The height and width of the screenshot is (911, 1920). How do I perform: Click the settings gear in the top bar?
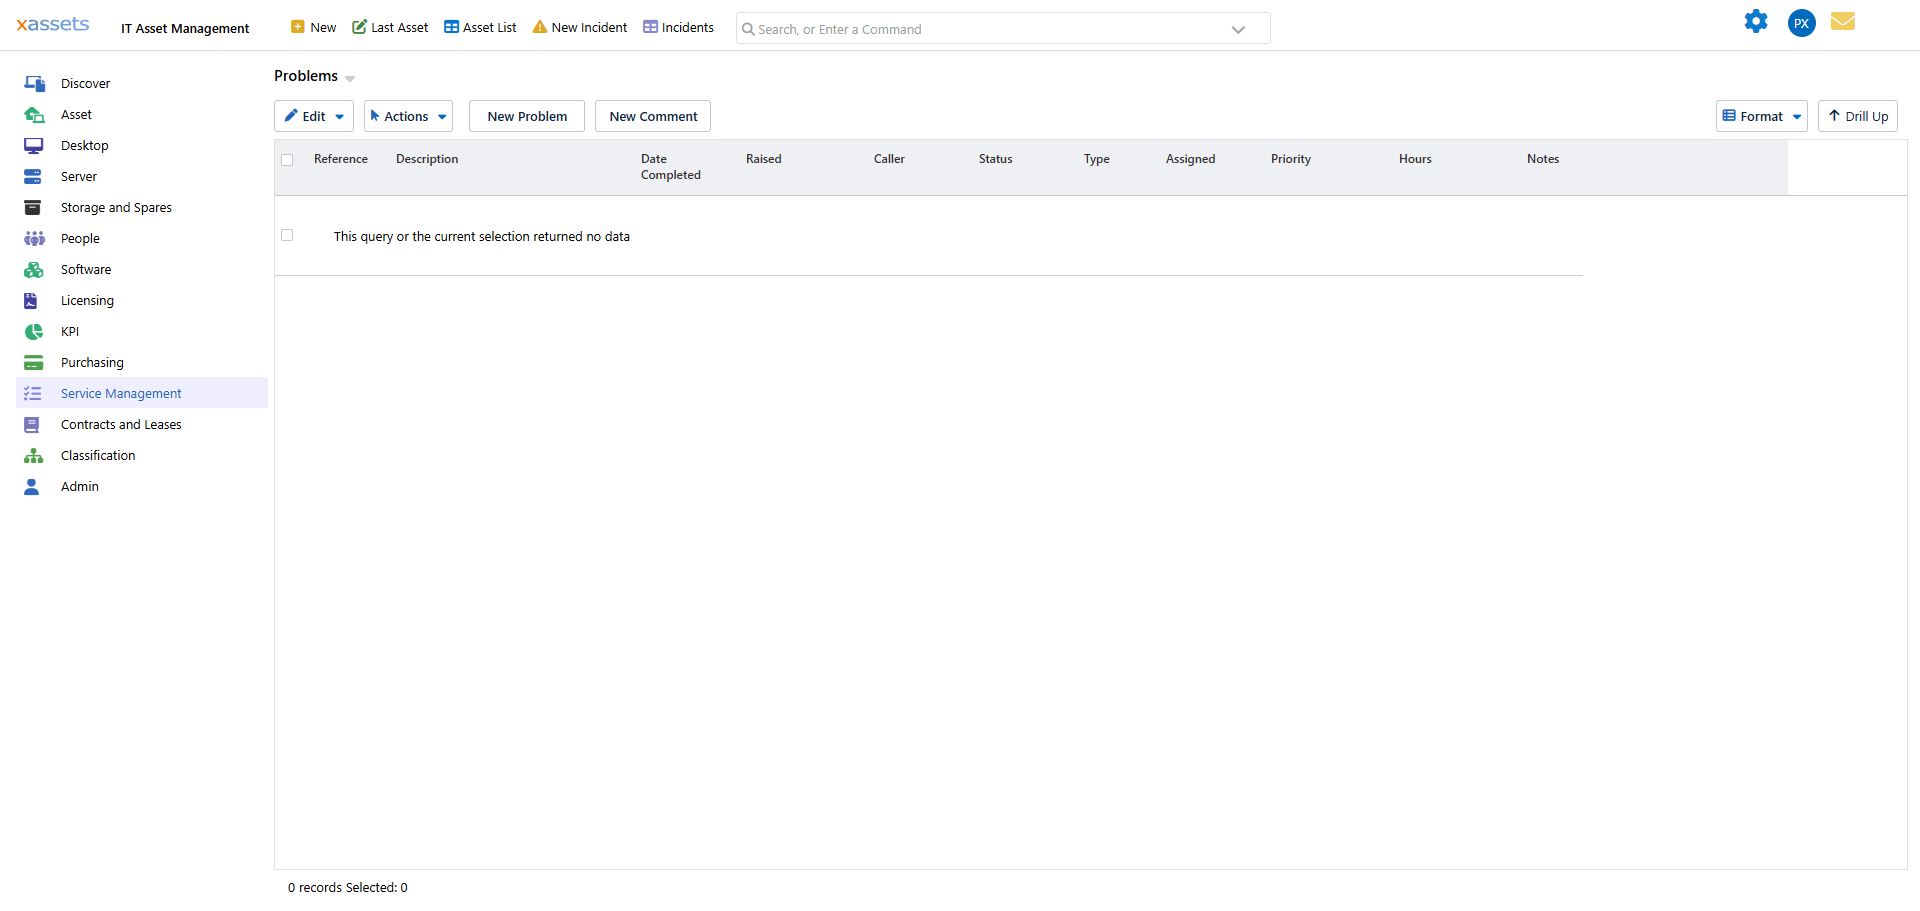[1757, 21]
